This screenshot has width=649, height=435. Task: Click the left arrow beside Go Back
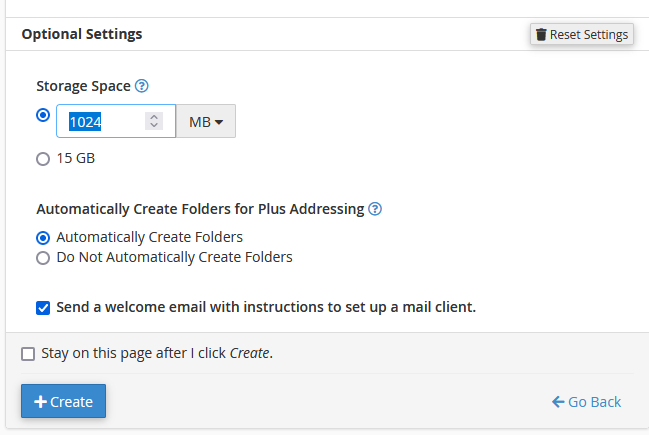click(x=557, y=402)
